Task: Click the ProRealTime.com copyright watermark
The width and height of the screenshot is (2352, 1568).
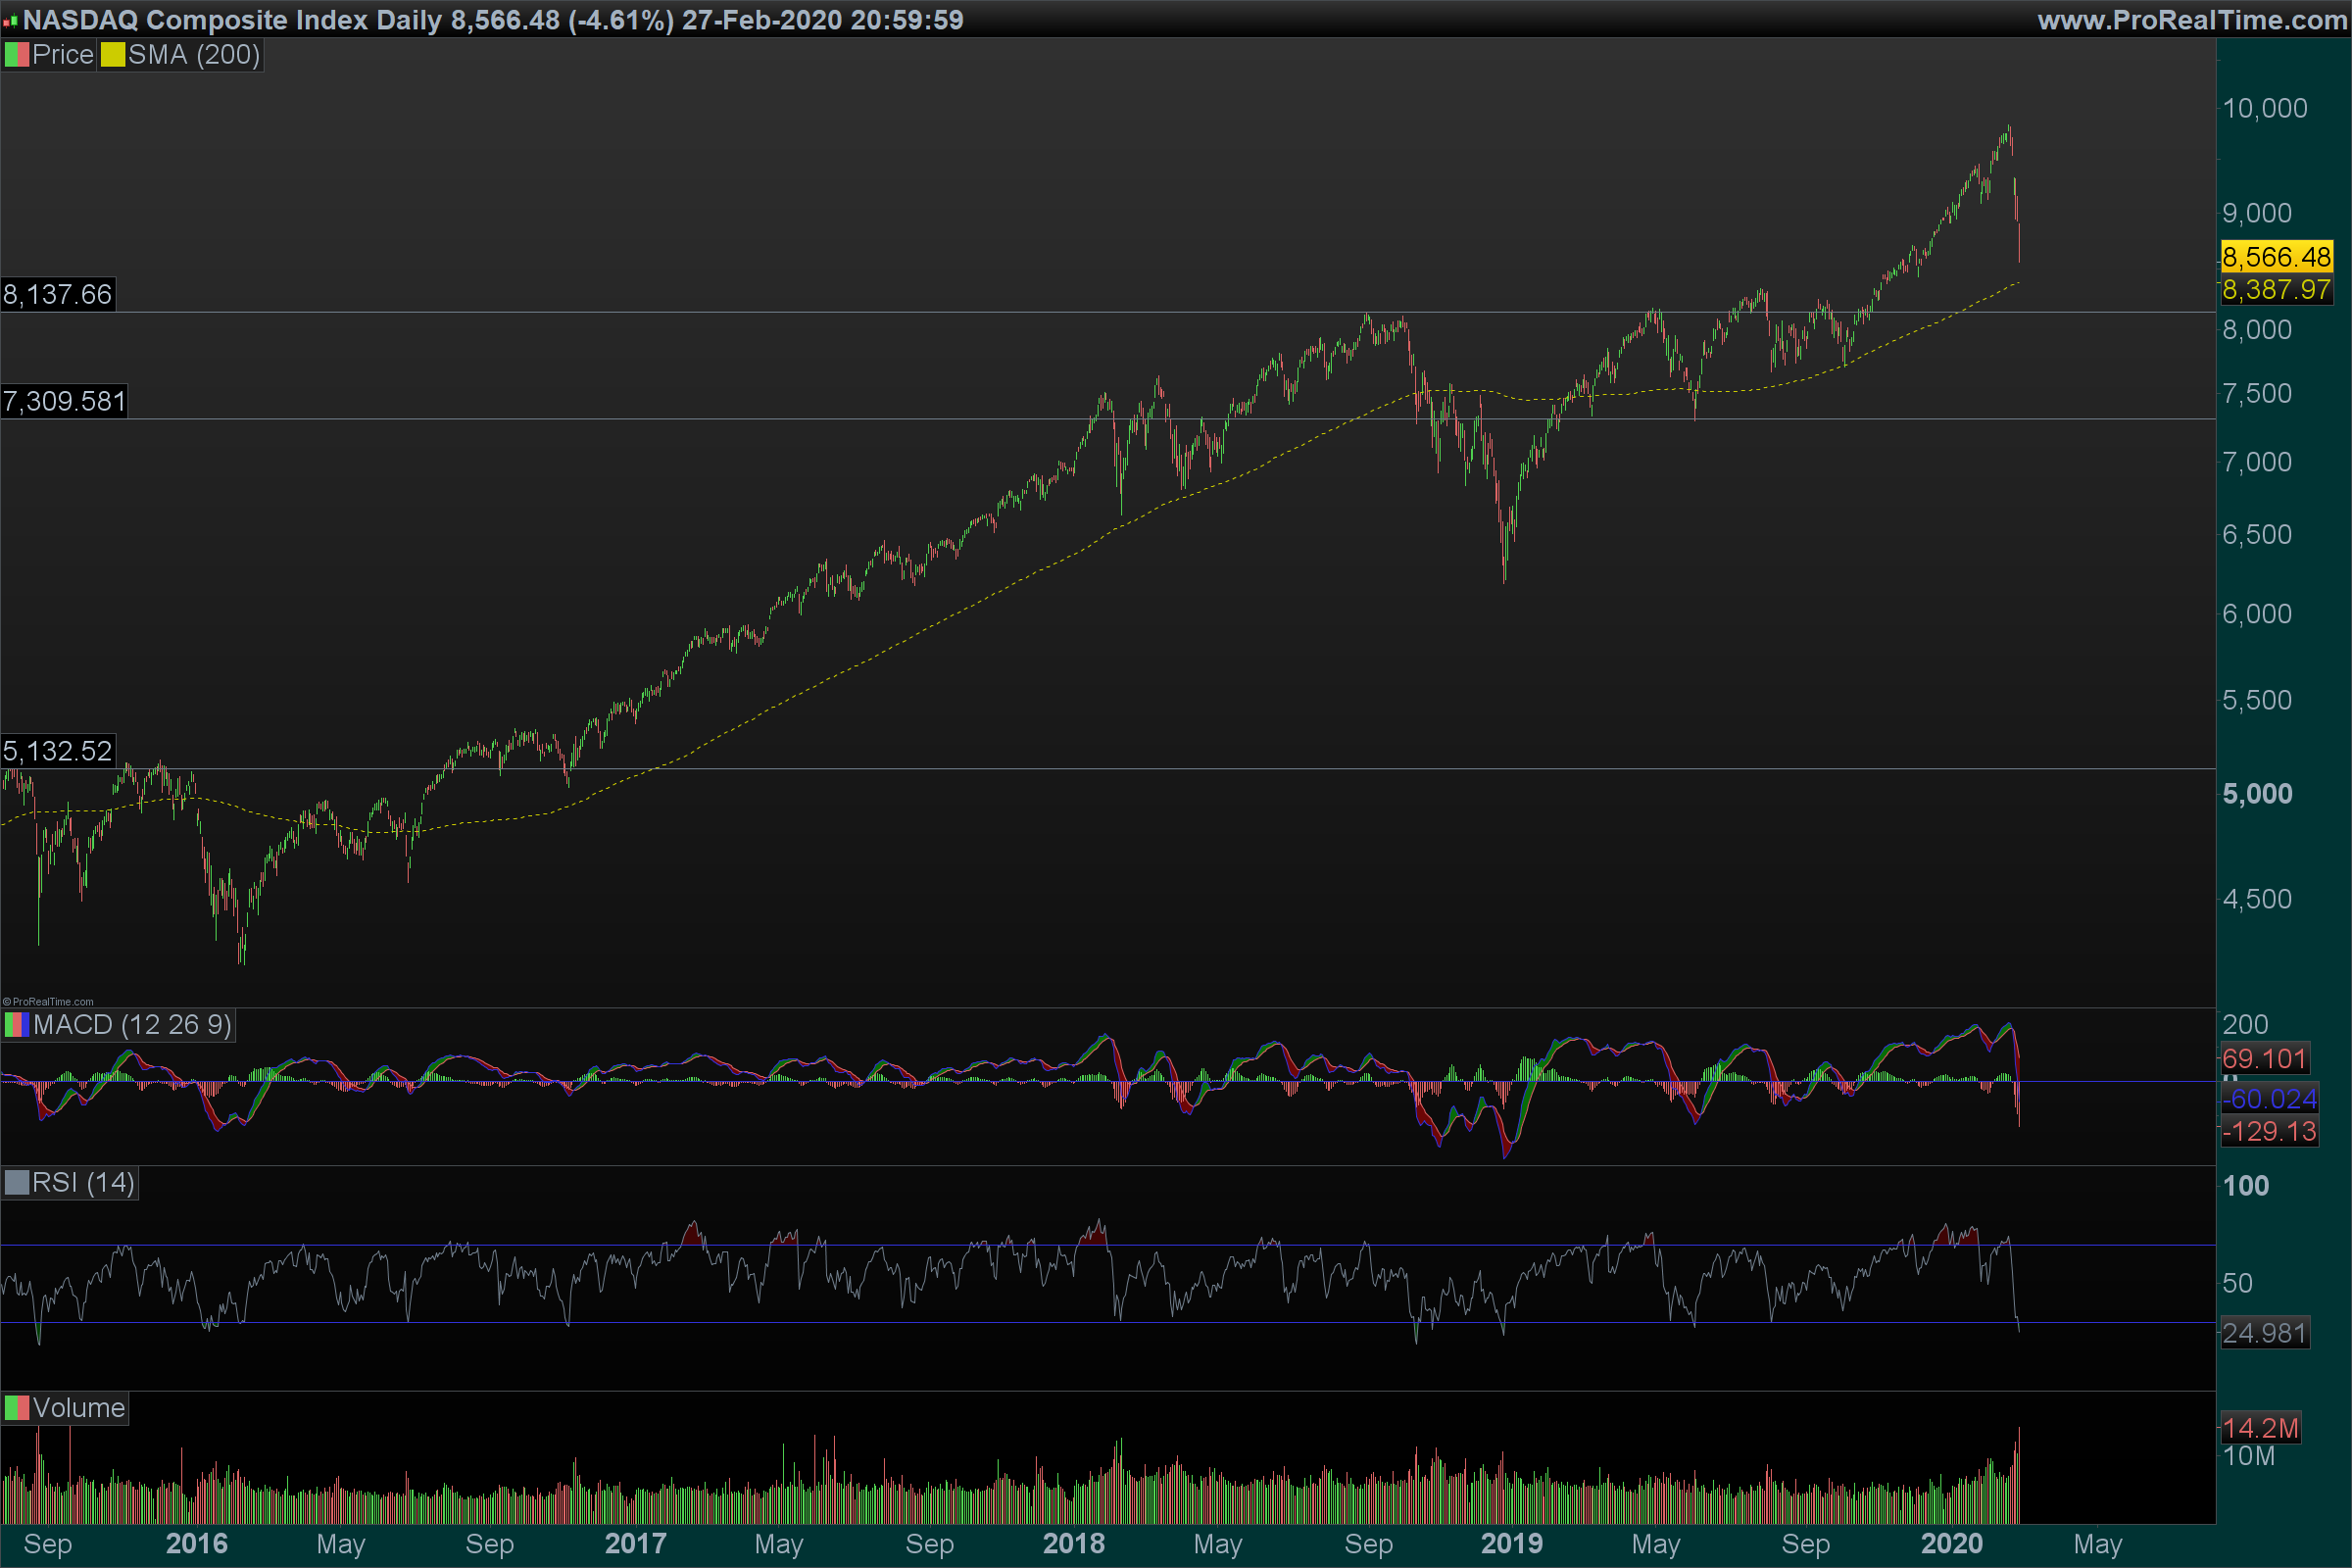Action: click(48, 1001)
